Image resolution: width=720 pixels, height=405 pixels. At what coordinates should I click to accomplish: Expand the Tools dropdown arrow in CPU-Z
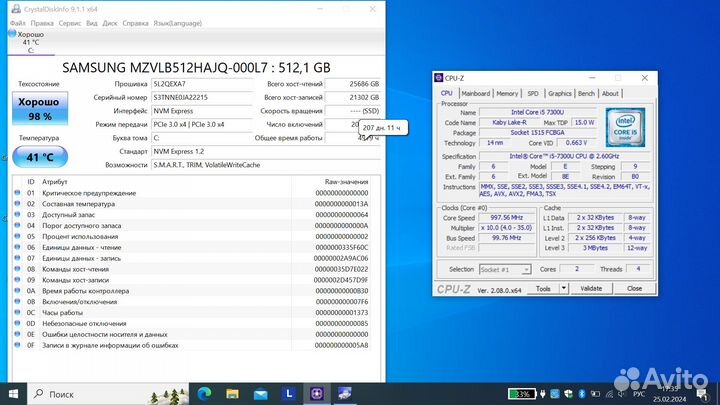(x=563, y=288)
